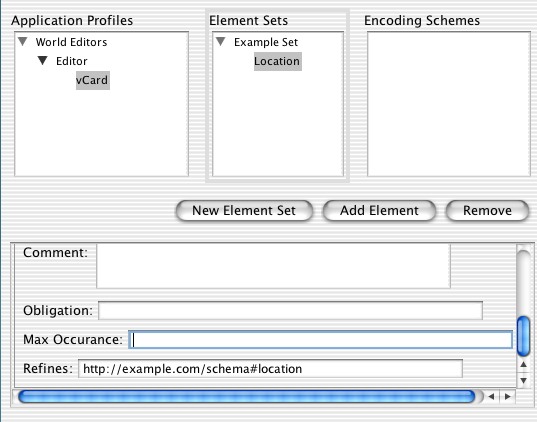Click the Remove button
The image size is (537, 422).
(x=487, y=210)
